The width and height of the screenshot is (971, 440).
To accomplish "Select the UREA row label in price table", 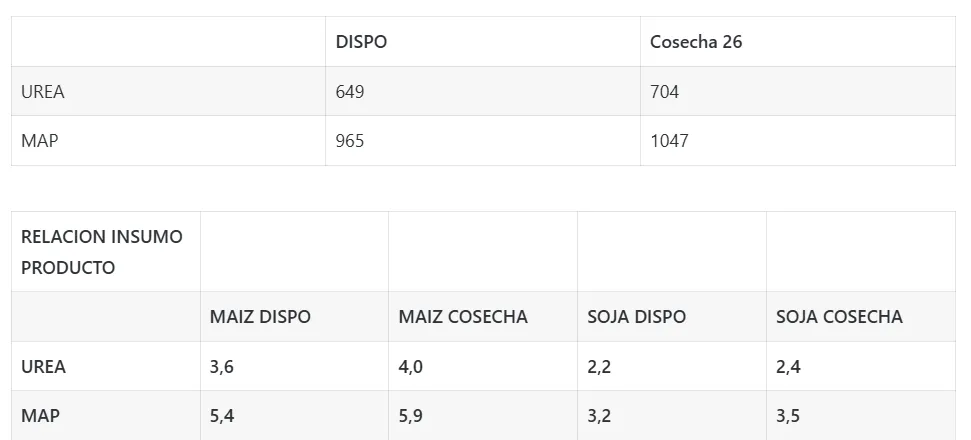I will 43,92.
